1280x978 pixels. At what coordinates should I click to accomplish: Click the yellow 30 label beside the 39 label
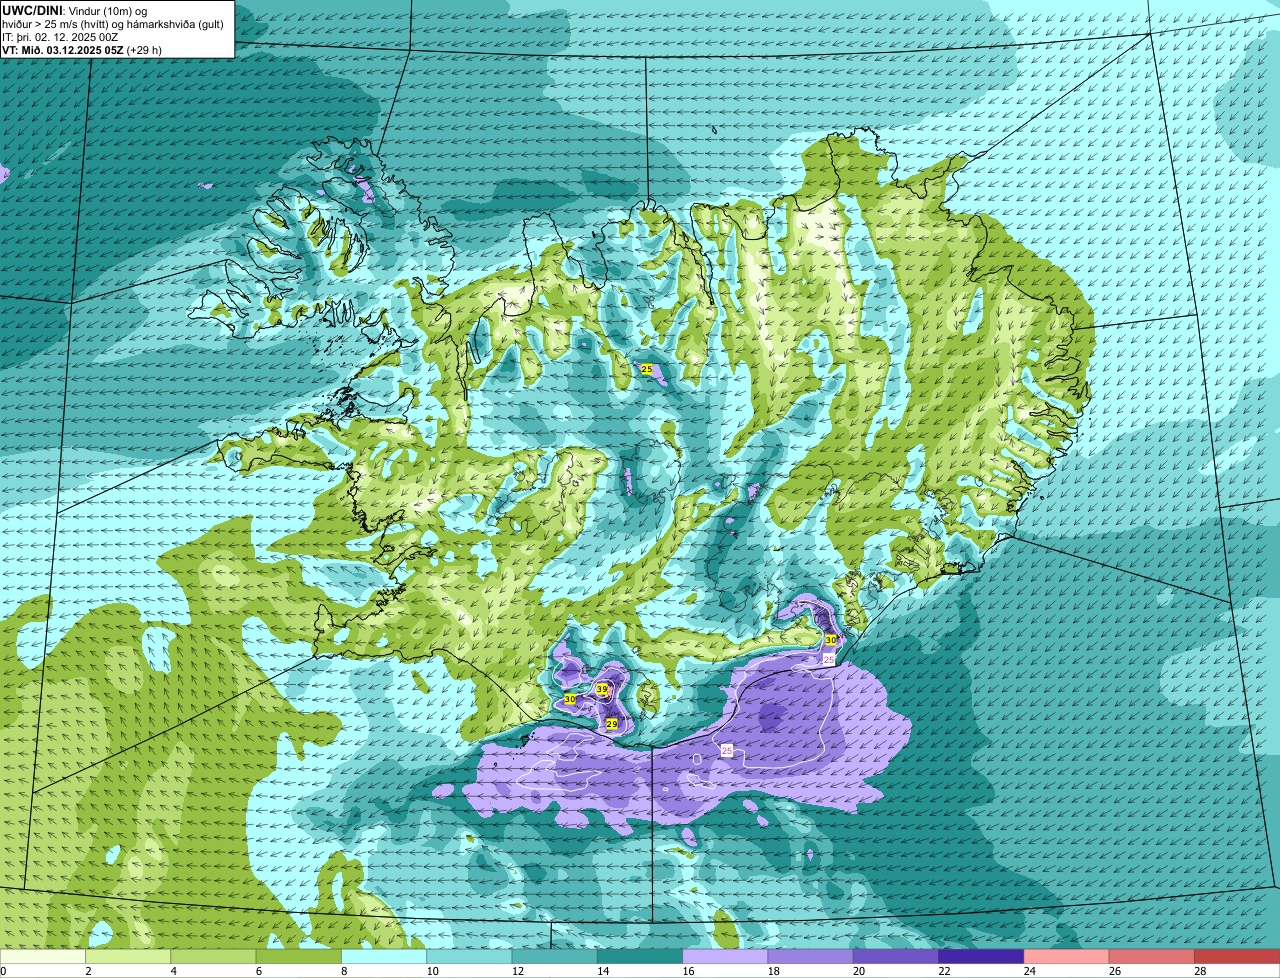569,699
